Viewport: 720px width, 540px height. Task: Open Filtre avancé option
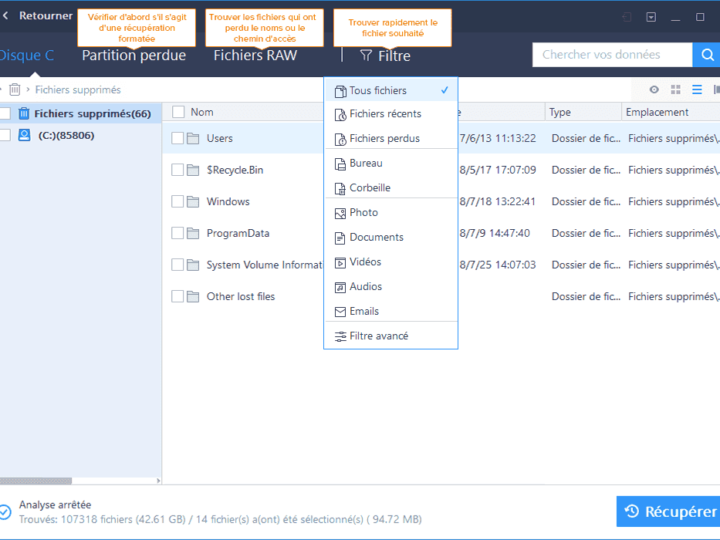click(x=391, y=336)
